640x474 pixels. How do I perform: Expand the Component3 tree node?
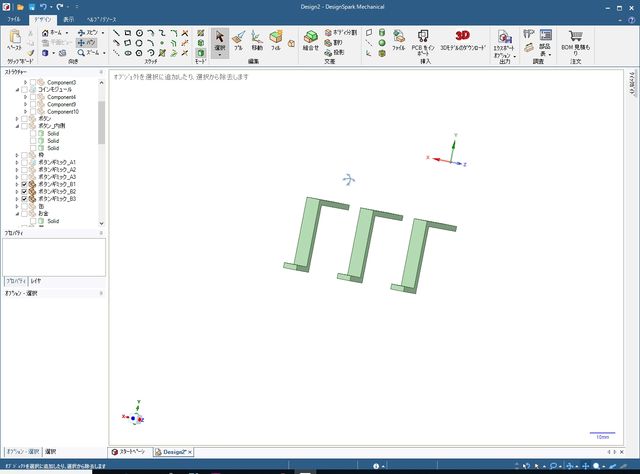[x=25, y=82]
